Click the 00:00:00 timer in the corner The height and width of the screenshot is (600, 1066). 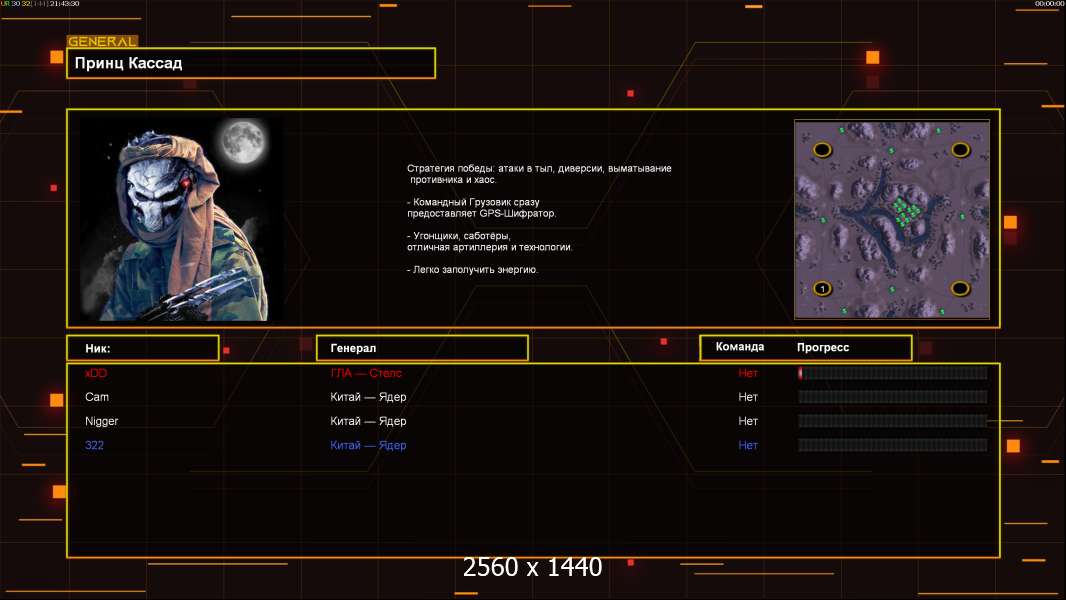point(1049,4)
